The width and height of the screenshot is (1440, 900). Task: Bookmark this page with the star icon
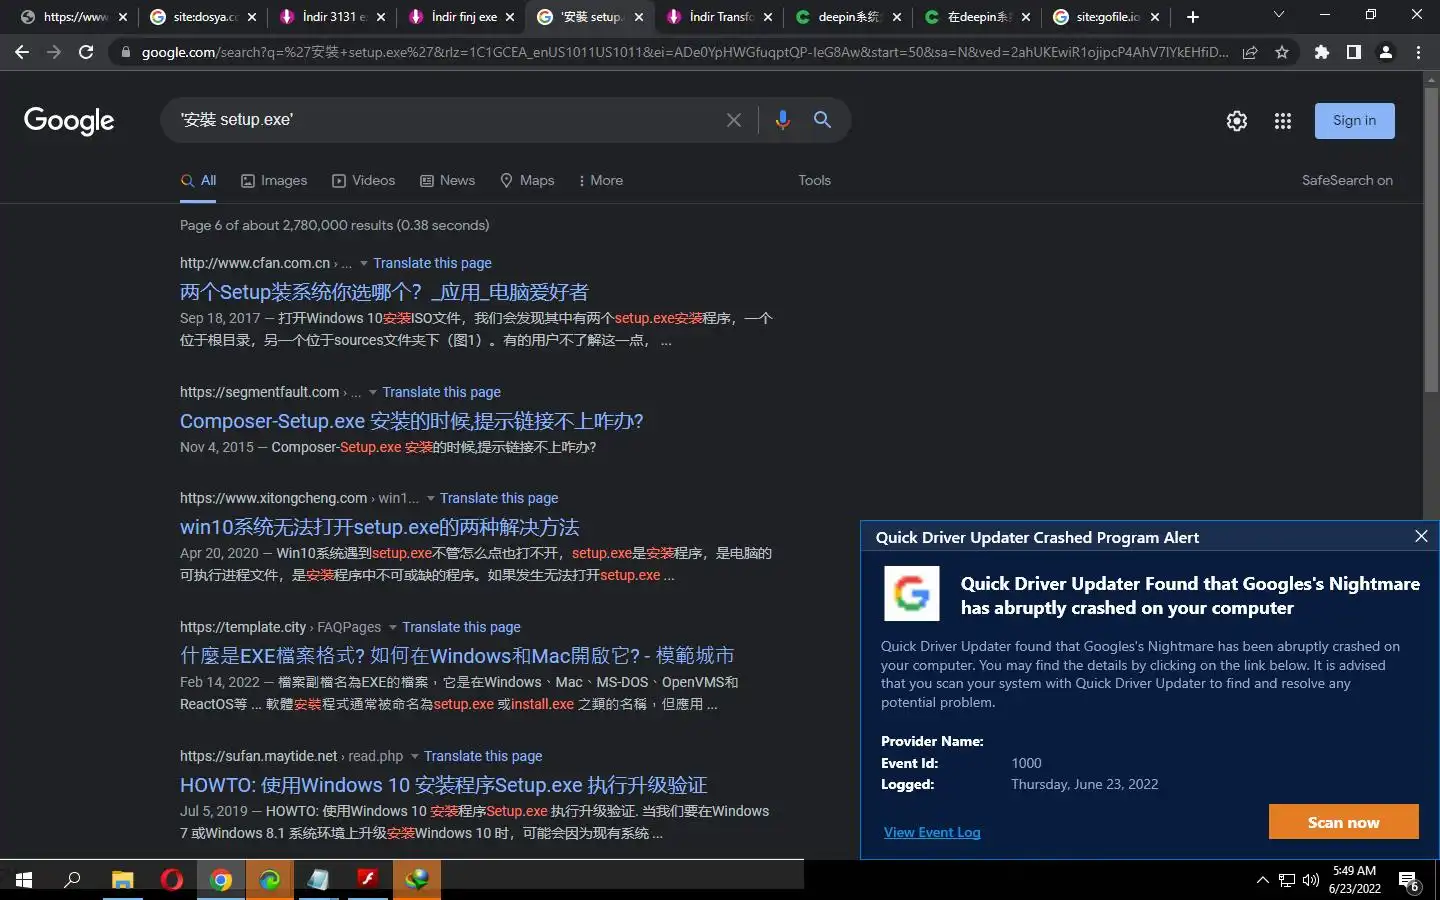click(1282, 52)
